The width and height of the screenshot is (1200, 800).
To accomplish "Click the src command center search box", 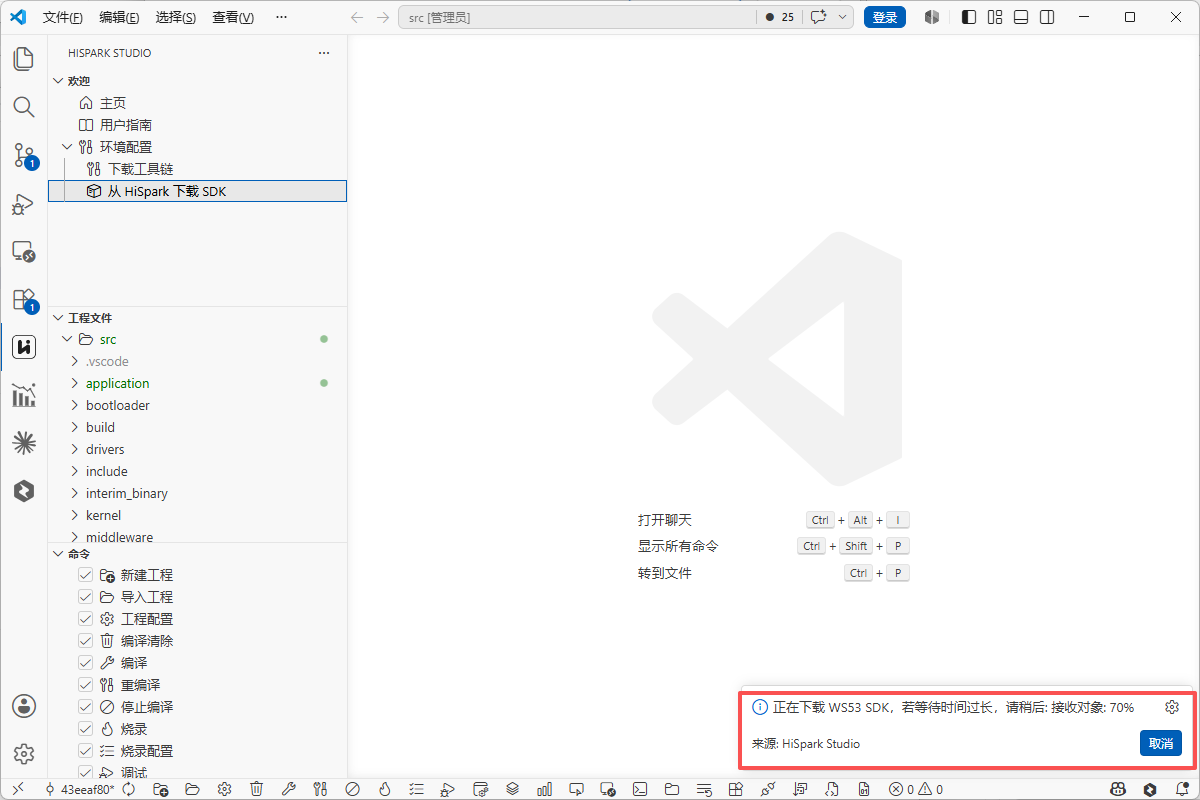I will click(x=577, y=17).
